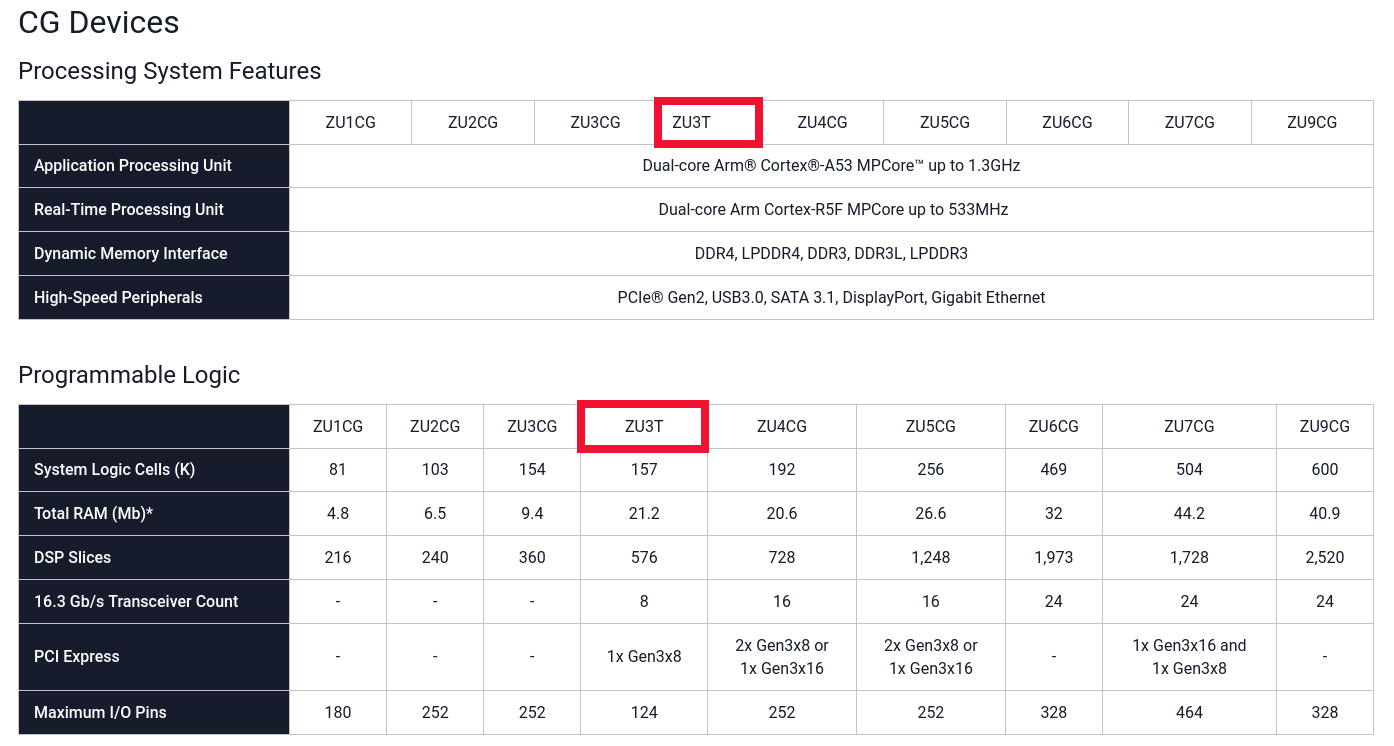This screenshot has height=746, width=1394.
Task: Click Total RAM value 40.9
Action: tap(1325, 514)
